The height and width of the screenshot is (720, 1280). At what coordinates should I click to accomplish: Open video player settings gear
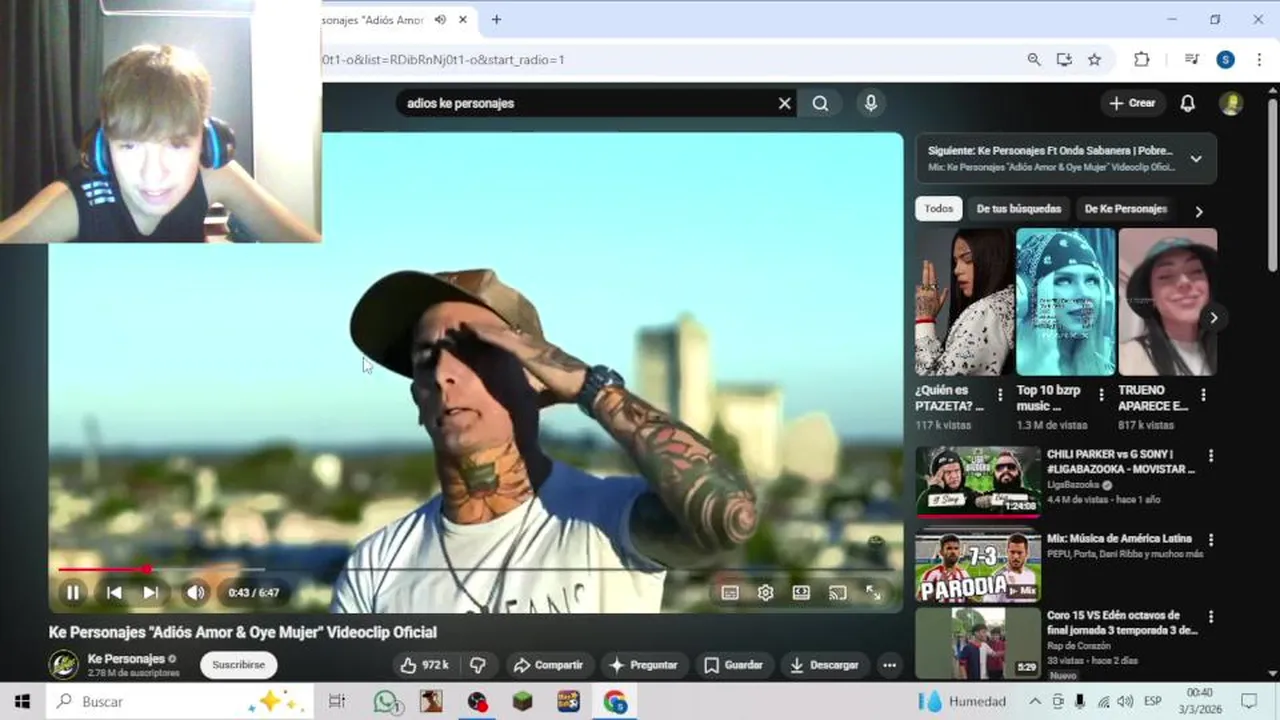point(765,593)
